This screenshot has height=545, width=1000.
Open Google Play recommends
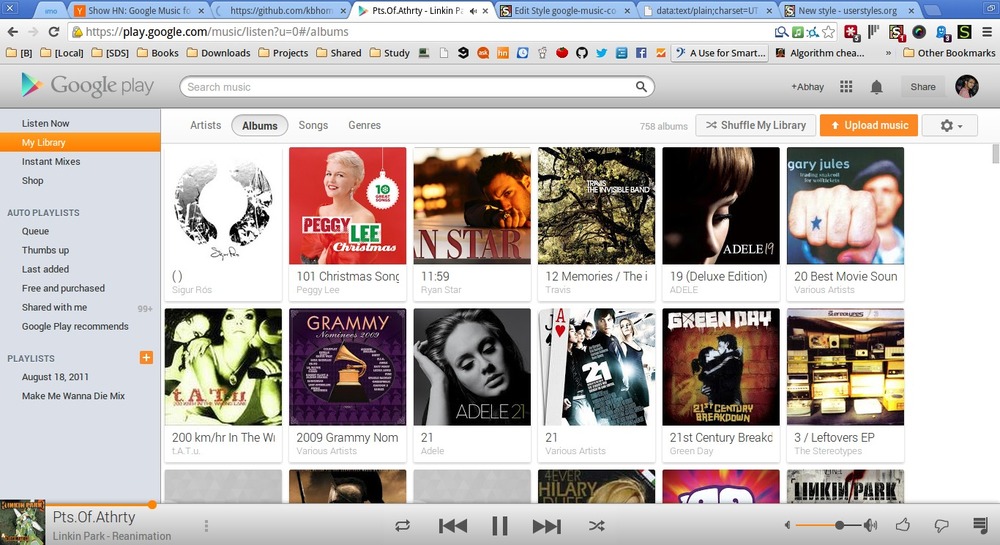[x=75, y=326]
